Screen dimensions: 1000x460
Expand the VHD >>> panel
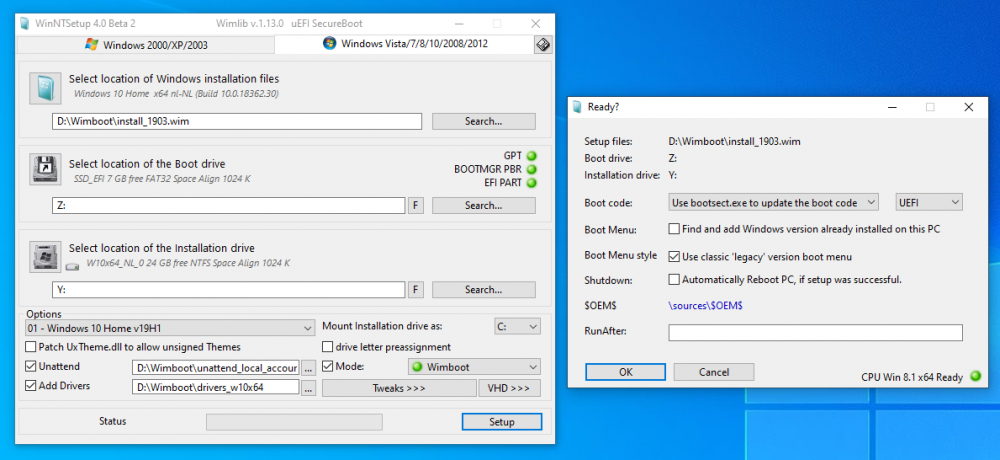tap(509, 388)
